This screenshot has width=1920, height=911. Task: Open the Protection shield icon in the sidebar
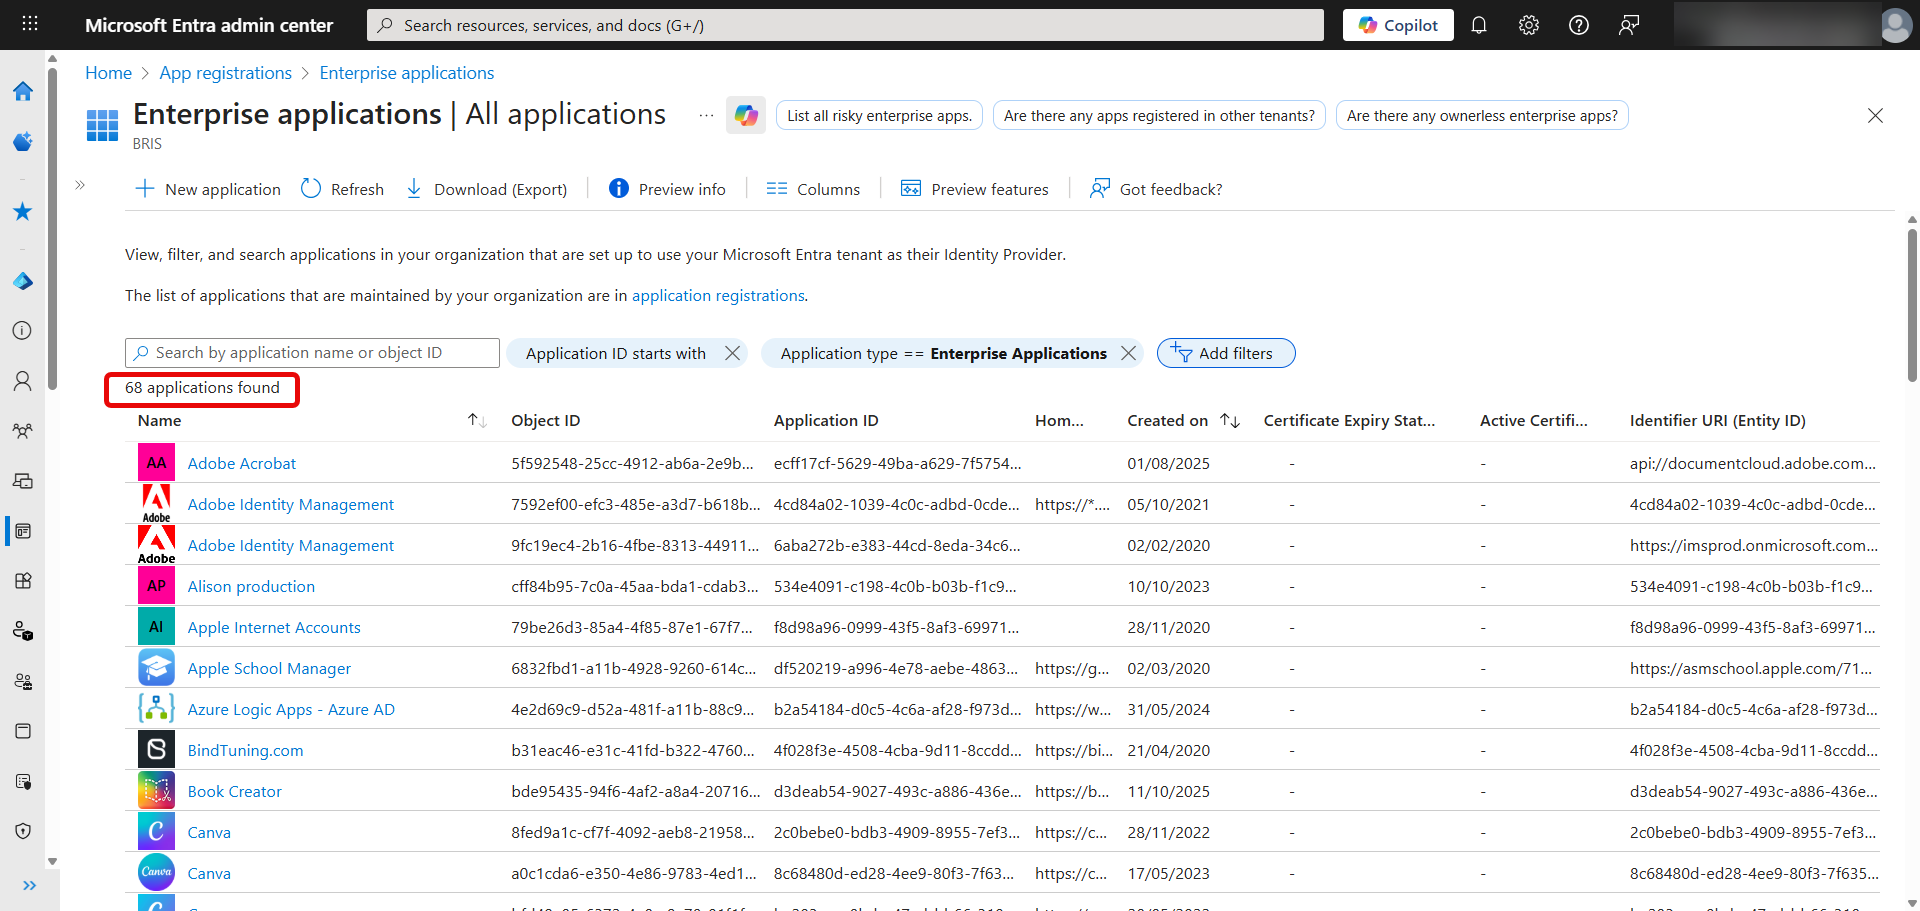22,830
